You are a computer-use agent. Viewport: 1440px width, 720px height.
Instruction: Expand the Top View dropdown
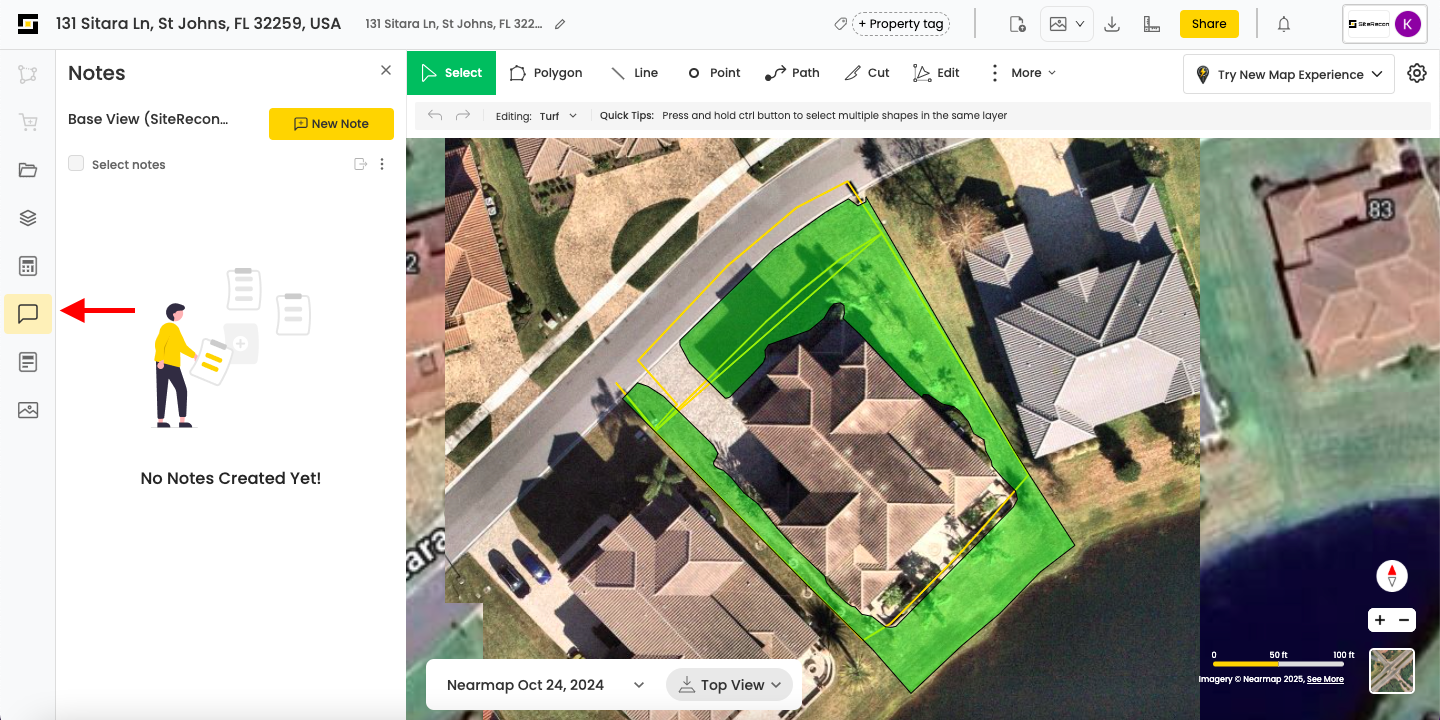click(729, 685)
